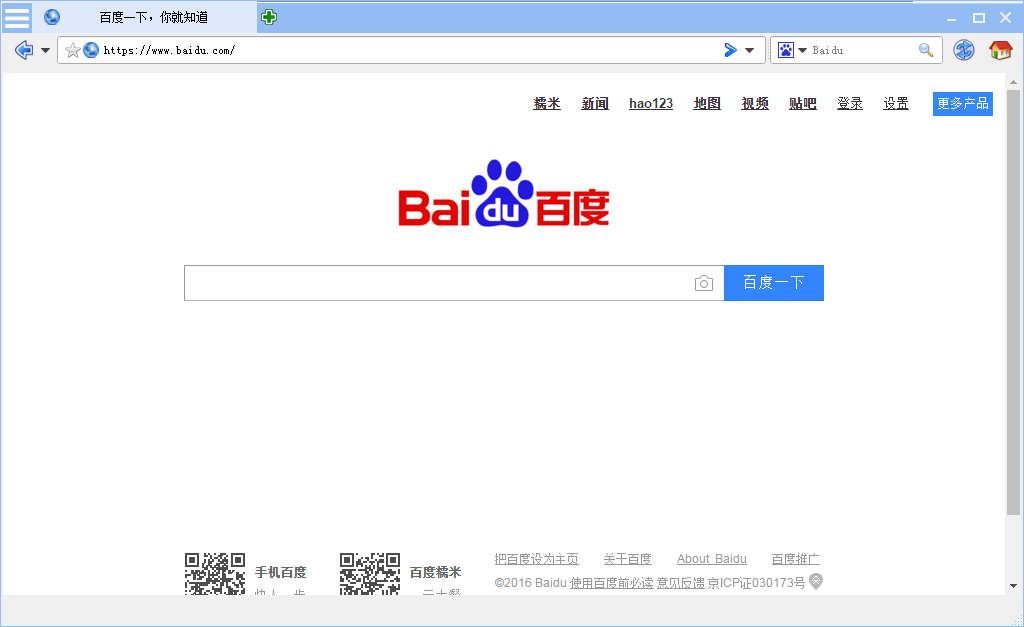Open the 糯米 link
The height and width of the screenshot is (627, 1024).
[x=547, y=103]
